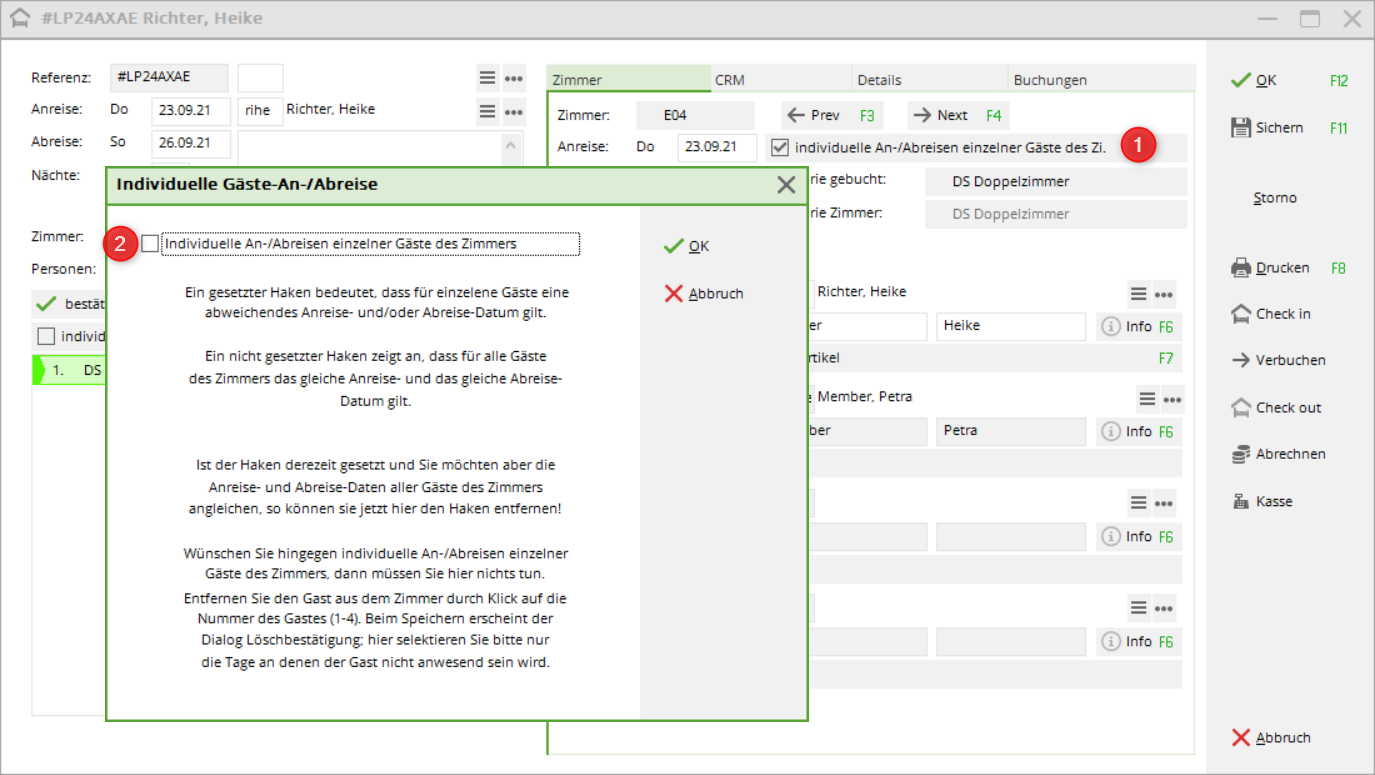Image resolution: width=1375 pixels, height=775 pixels.
Task: Expand hamburger menu for Member, Petra
Action: tap(1147, 399)
